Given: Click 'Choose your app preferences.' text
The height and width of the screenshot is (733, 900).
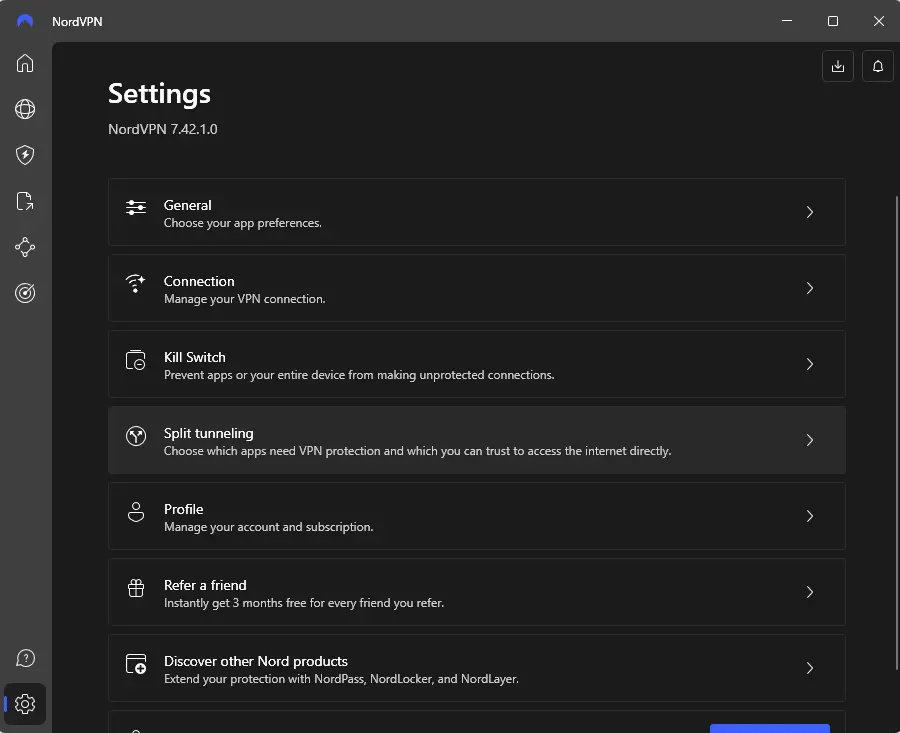Looking at the screenshot, I should (x=243, y=223).
